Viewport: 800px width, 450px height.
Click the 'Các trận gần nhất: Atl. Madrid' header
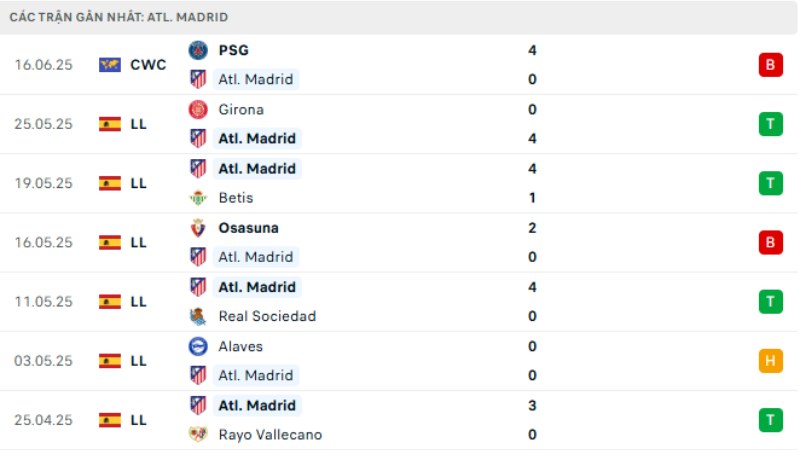[119, 17]
